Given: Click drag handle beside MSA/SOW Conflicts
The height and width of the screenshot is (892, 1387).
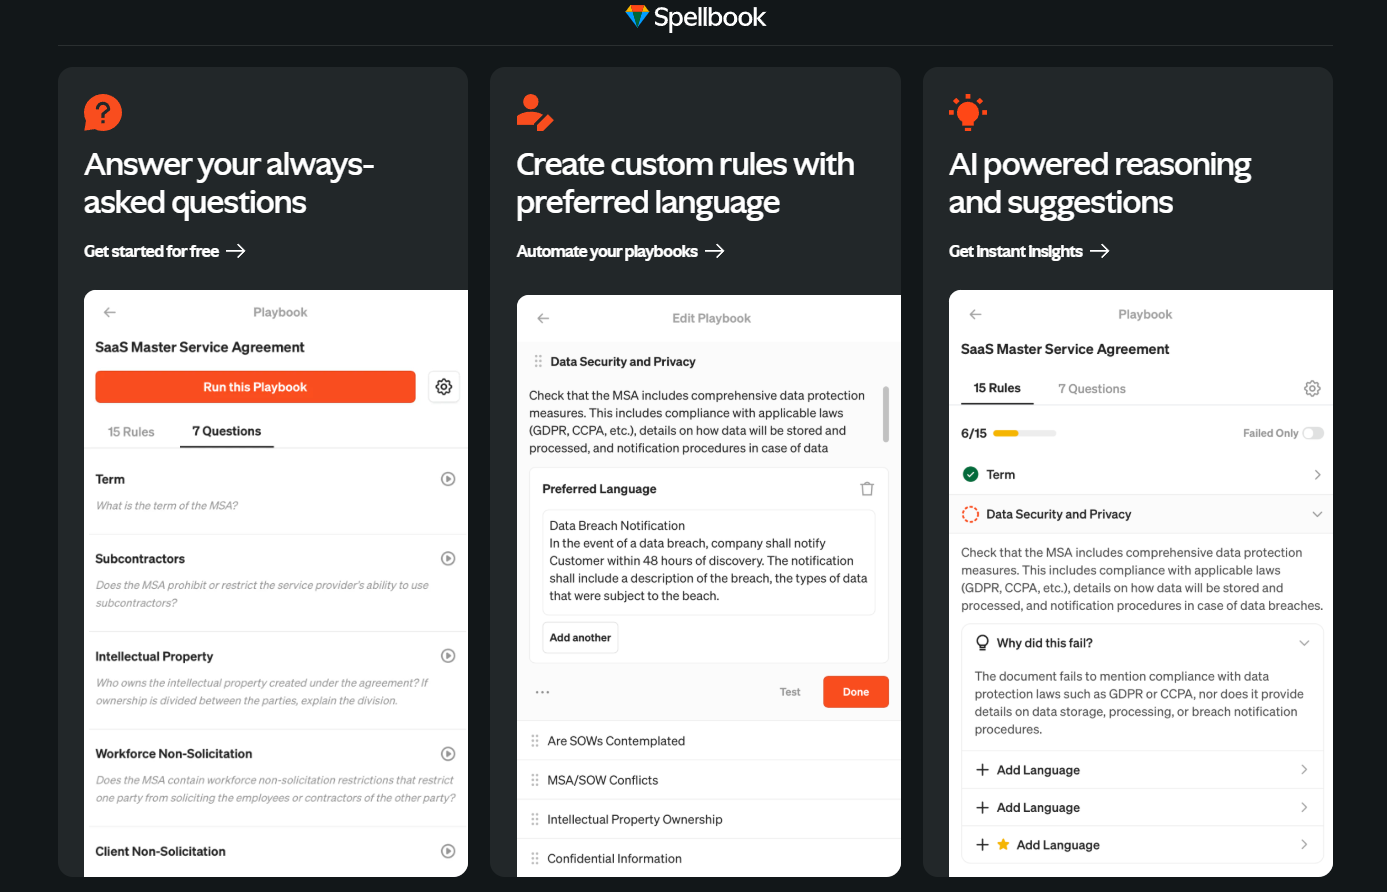Looking at the screenshot, I should [535, 780].
